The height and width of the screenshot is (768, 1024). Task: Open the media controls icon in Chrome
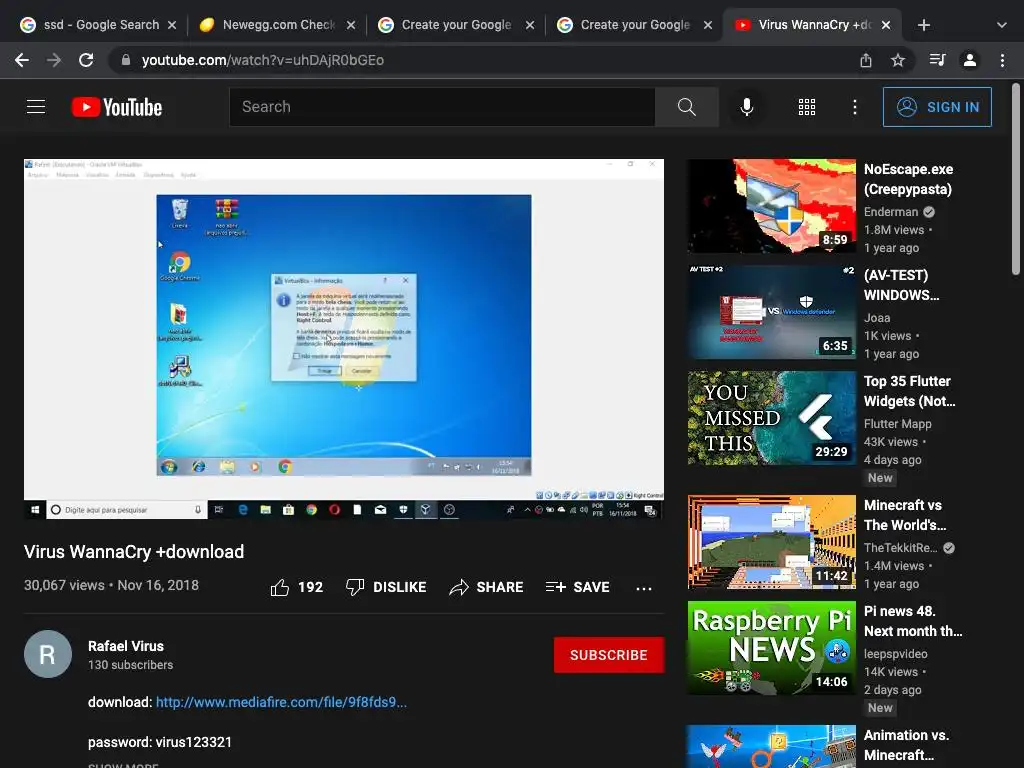click(x=937, y=60)
